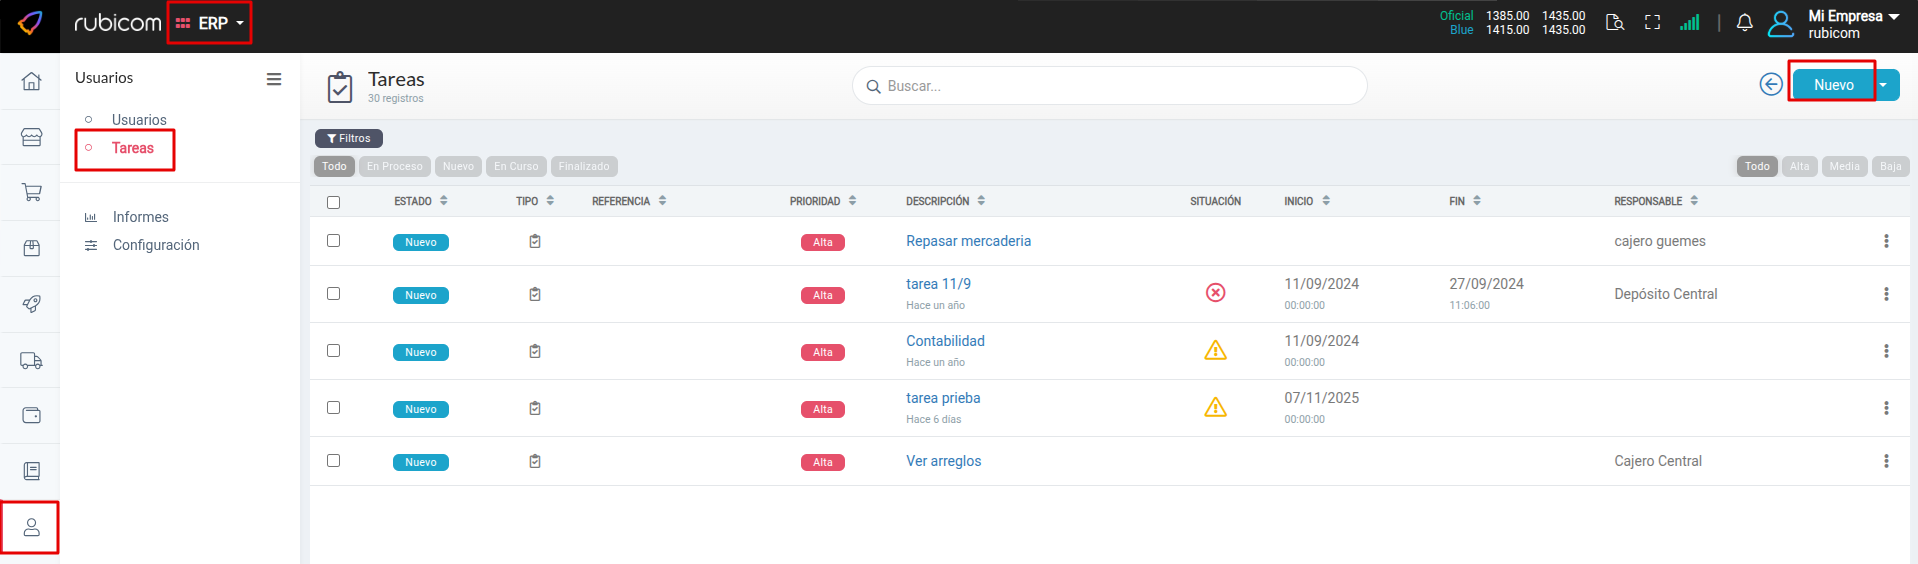Open the wallet icon in sidebar
The height and width of the screenshot is (564, 1918).
[31, 415]
